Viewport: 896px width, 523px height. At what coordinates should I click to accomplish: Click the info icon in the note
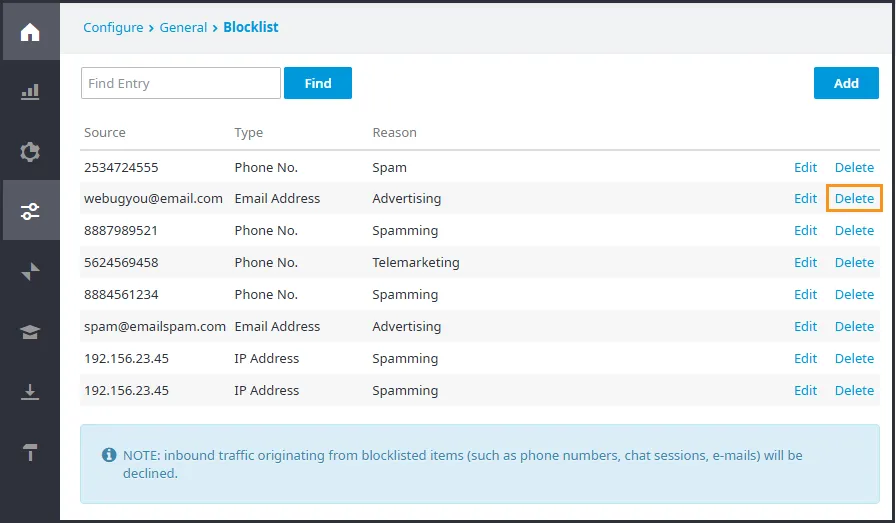(x=109, y=455)
